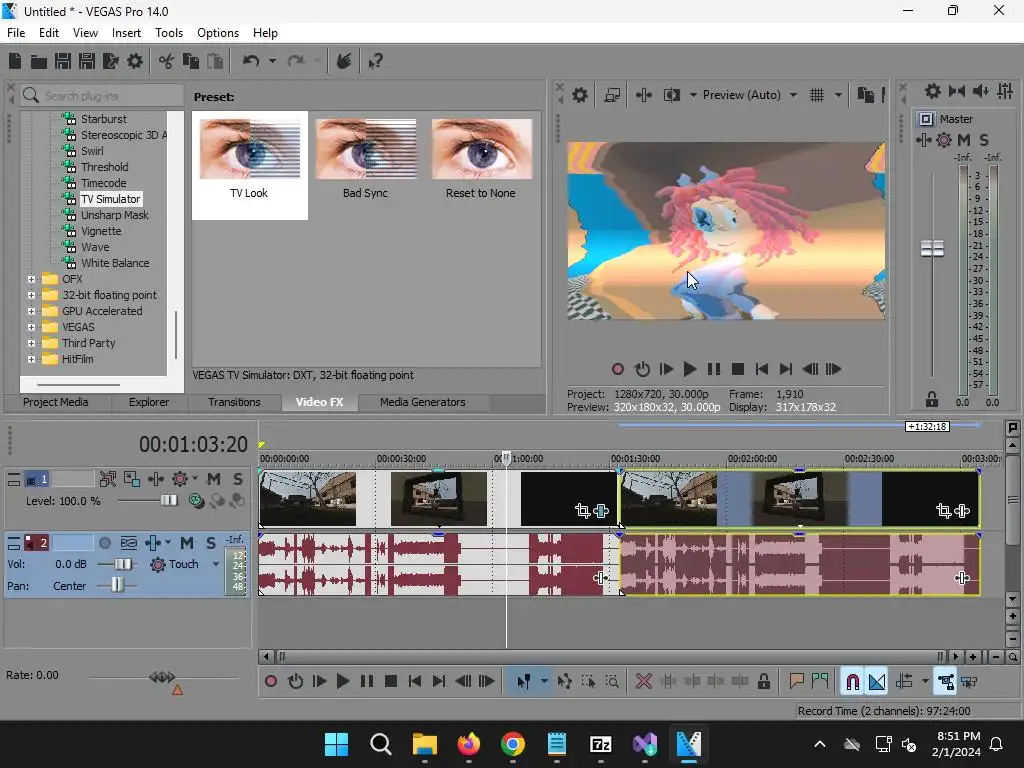Click the Copy icon in toolbar
Image resolution: width=1024 pixels, height=768 pixels.
pos(191,61)
